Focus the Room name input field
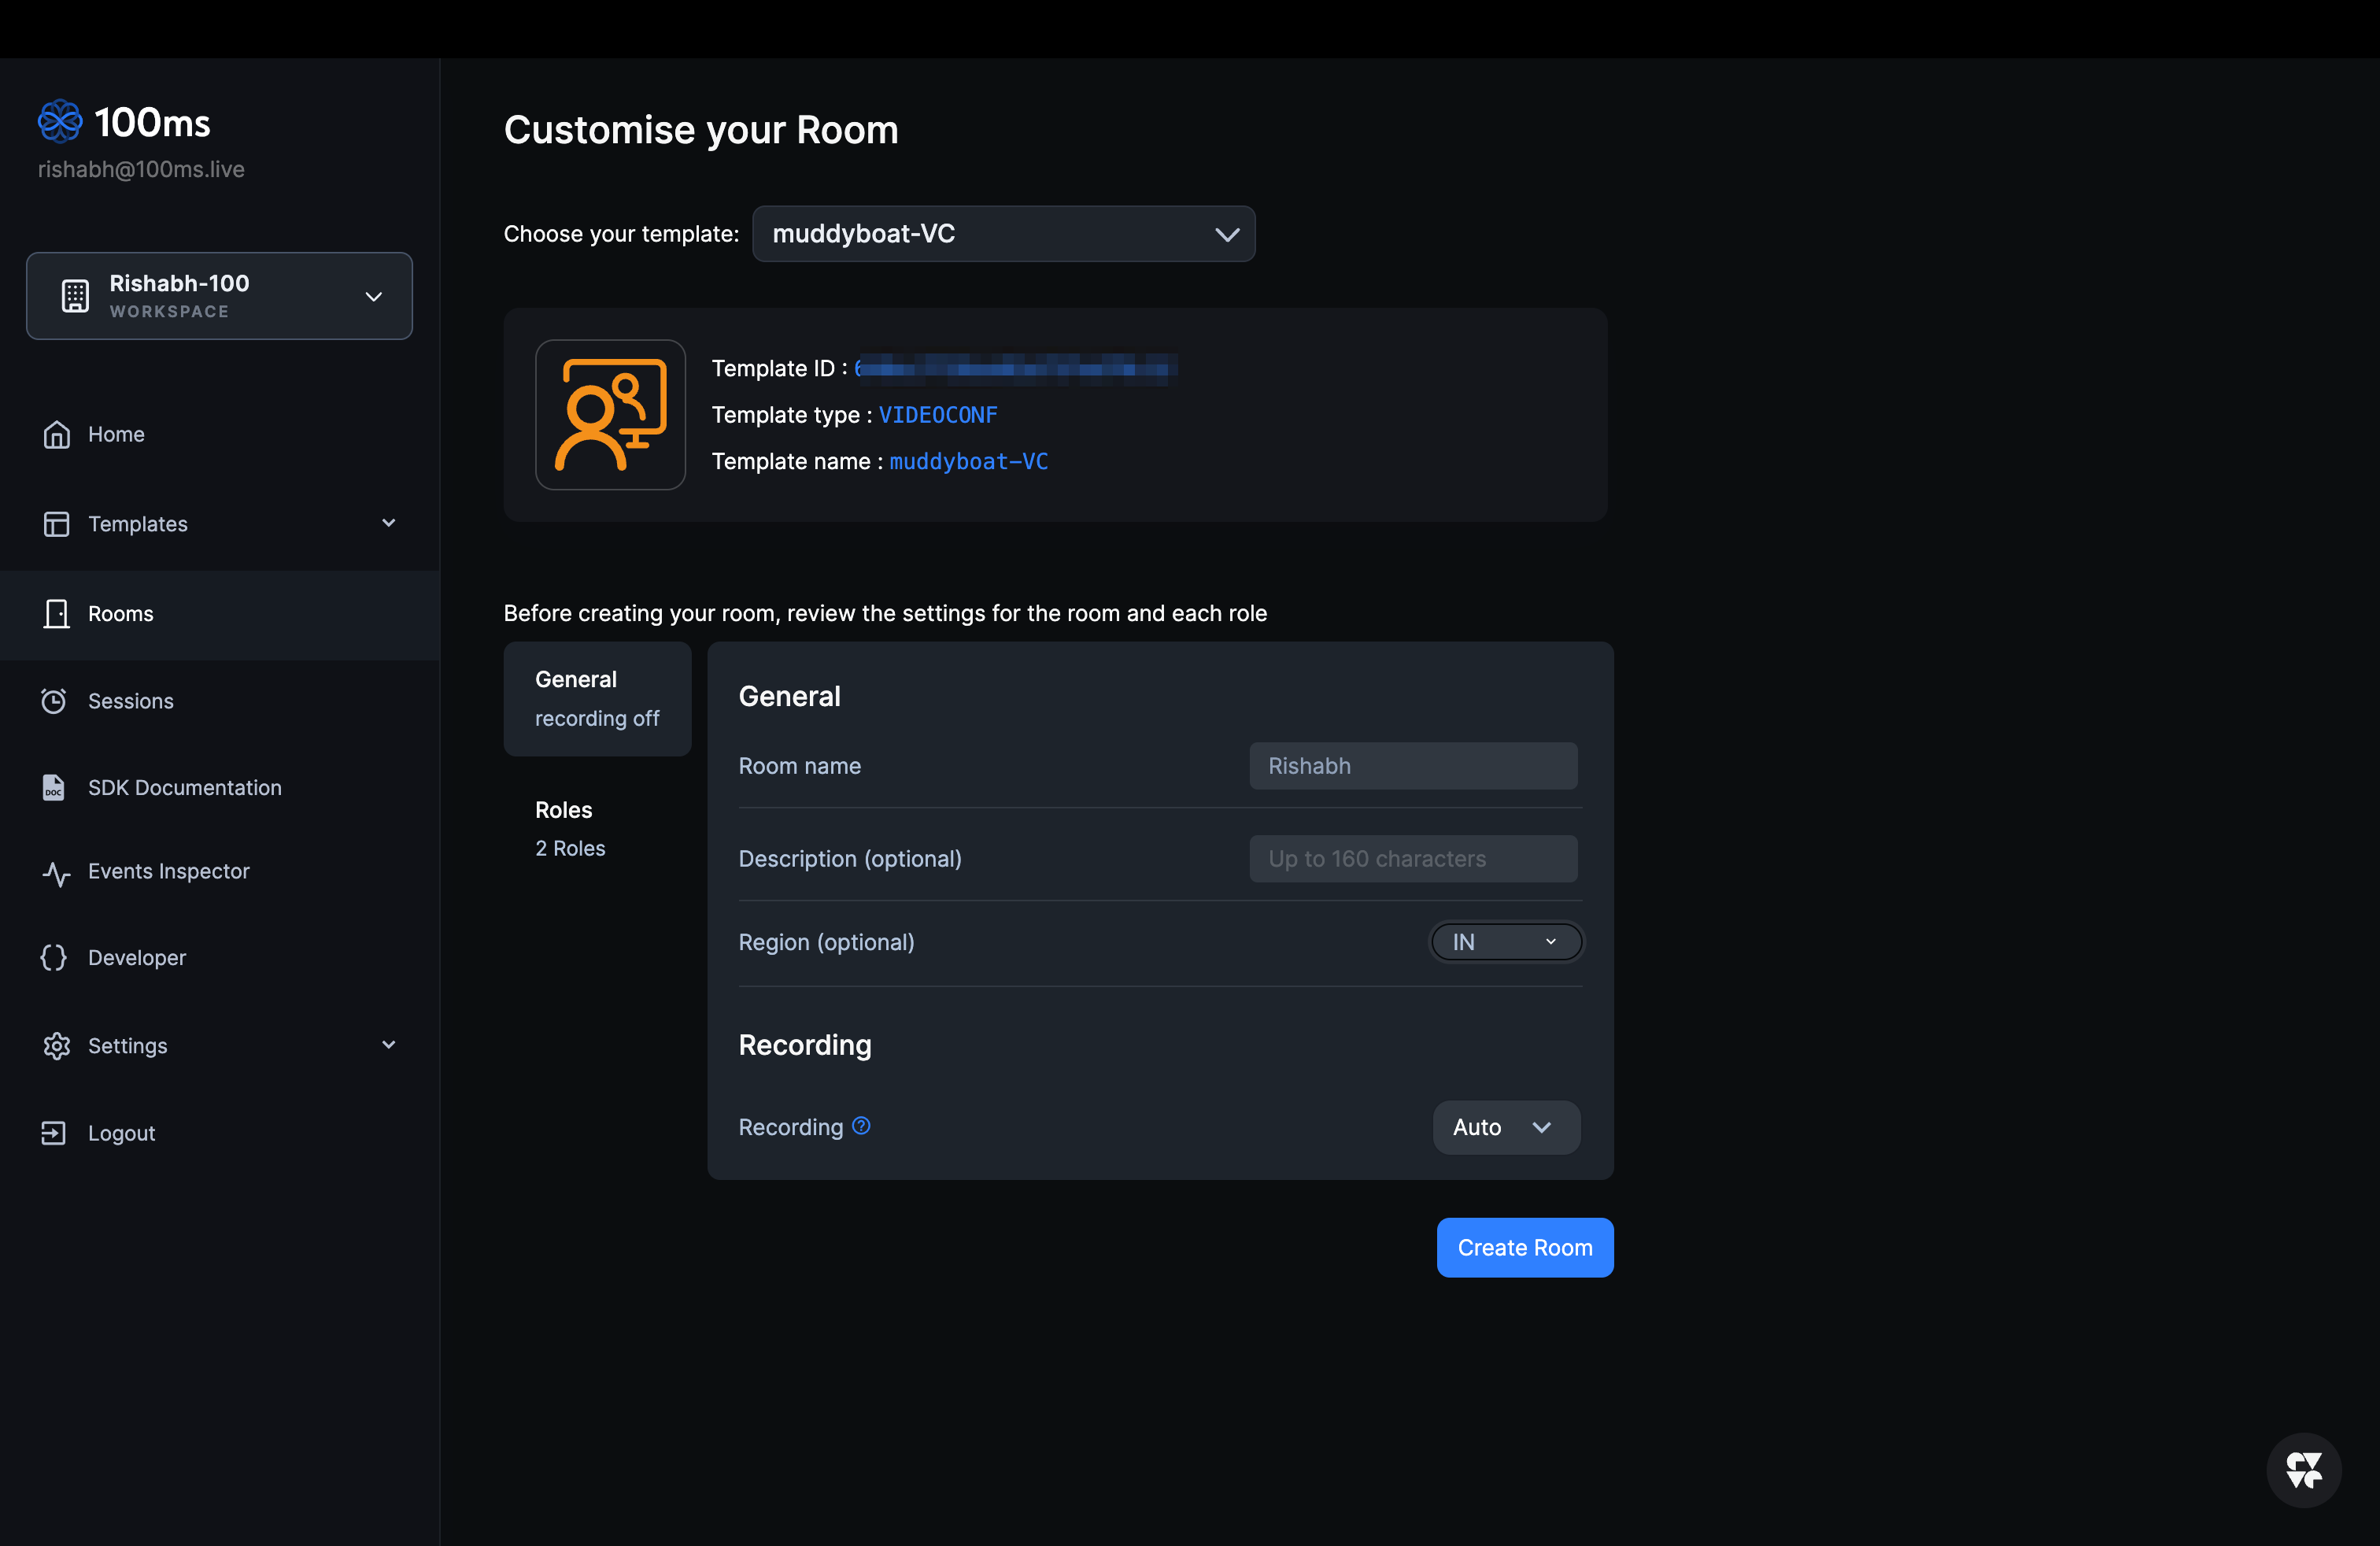The image size is (2380, 1546). tap(1413, 766)
